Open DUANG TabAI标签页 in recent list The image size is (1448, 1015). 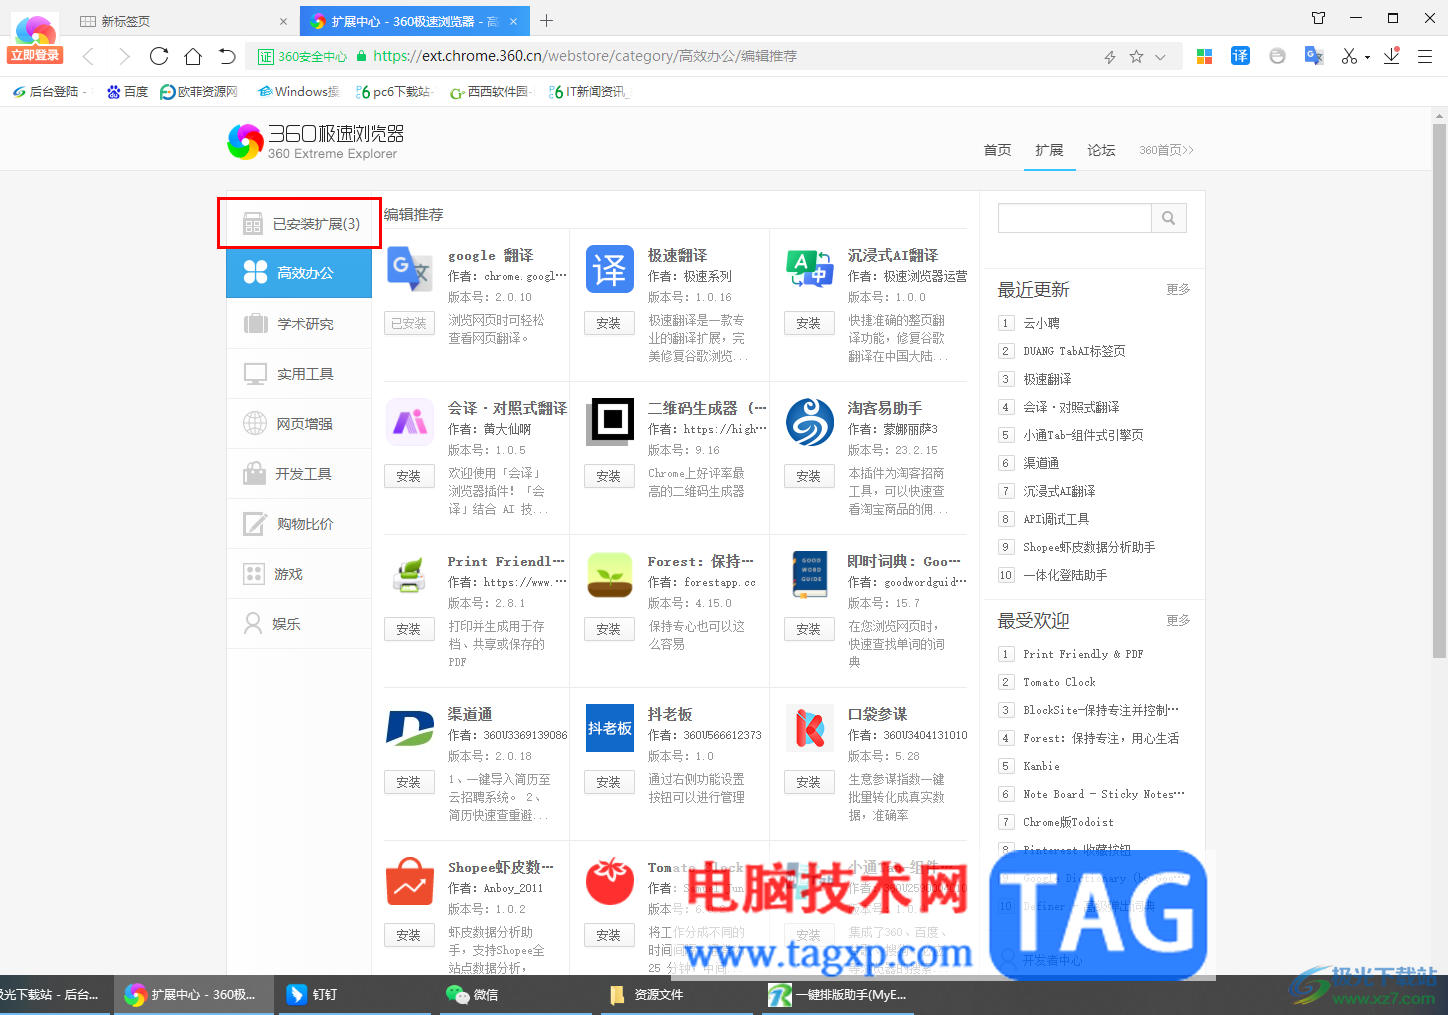pos(1074,351)
